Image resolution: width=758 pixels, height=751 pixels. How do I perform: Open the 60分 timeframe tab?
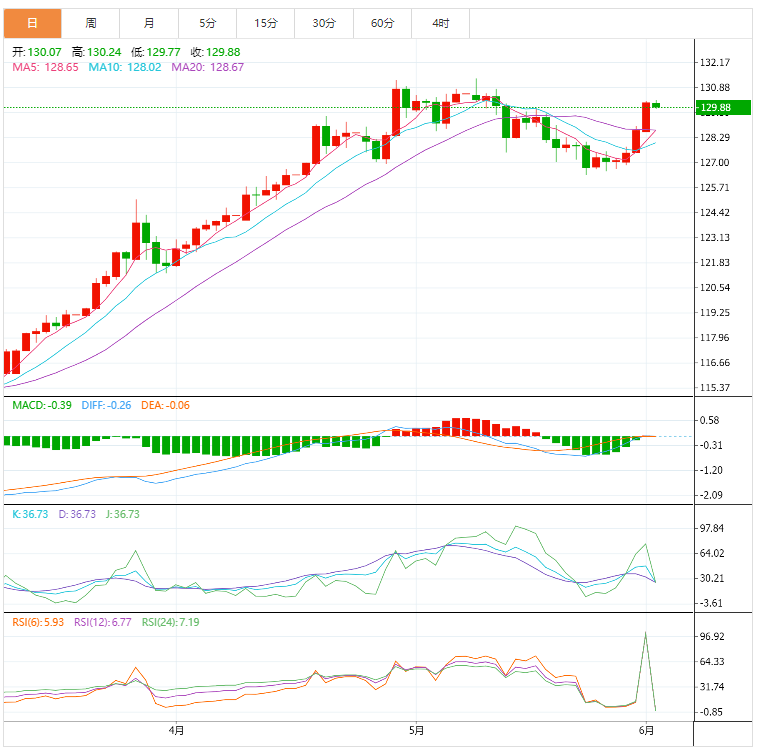point(382,22)
